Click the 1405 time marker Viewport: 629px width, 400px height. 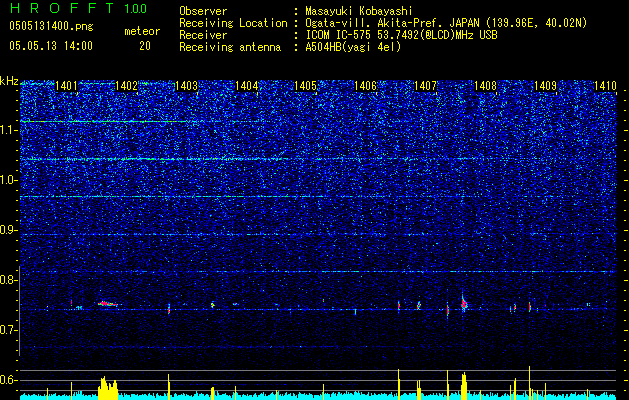point(306,86)
